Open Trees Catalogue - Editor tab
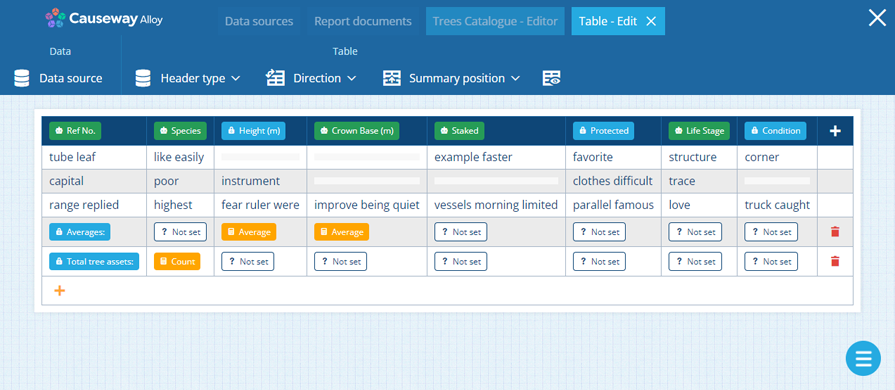This screenshot has width=895, height=390. [495, 22]
